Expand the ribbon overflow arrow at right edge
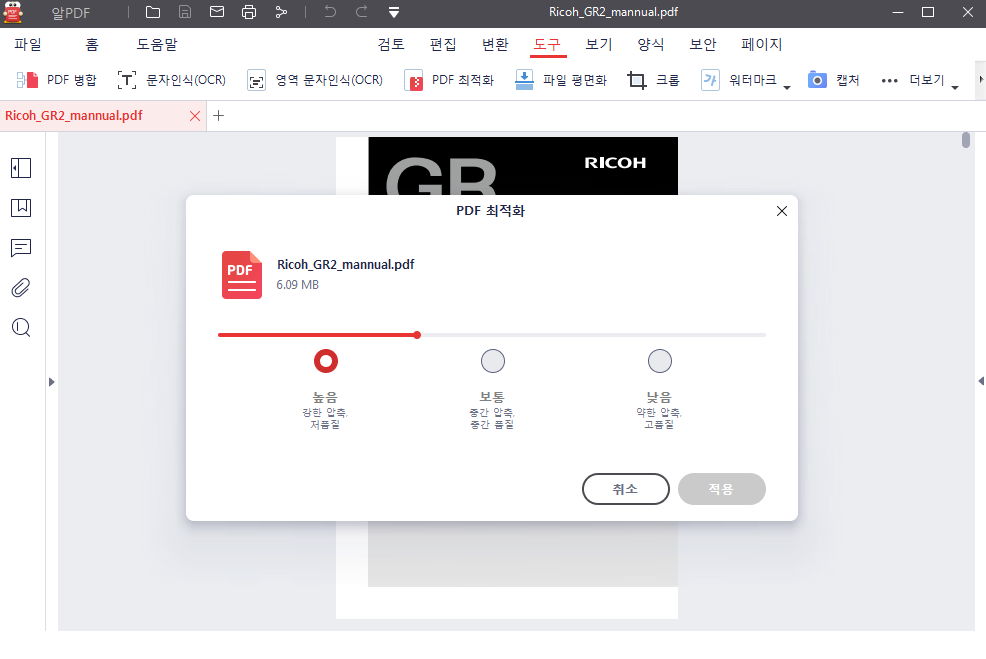The height and width of the screenshot is (659, 986). (981, 79)
